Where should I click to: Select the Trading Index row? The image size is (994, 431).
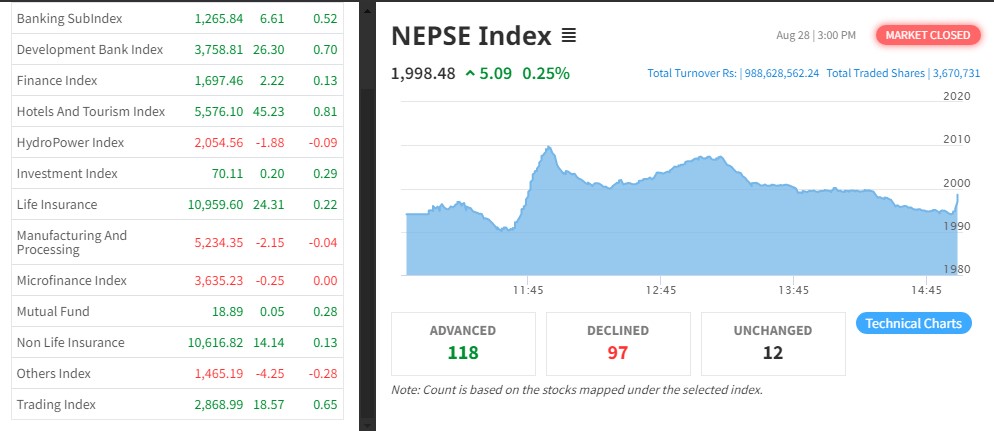pyautogui.click(x=56, y=405)
